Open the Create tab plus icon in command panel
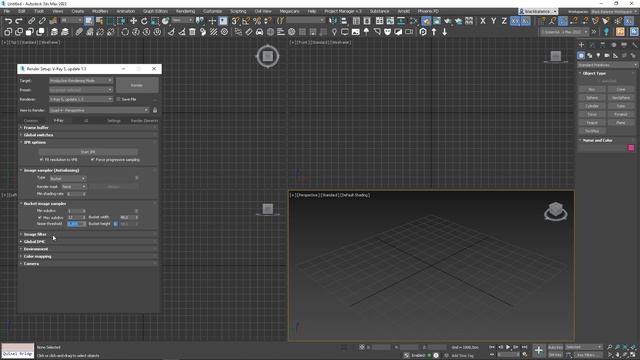640x360 pixels. click(581, 45)
